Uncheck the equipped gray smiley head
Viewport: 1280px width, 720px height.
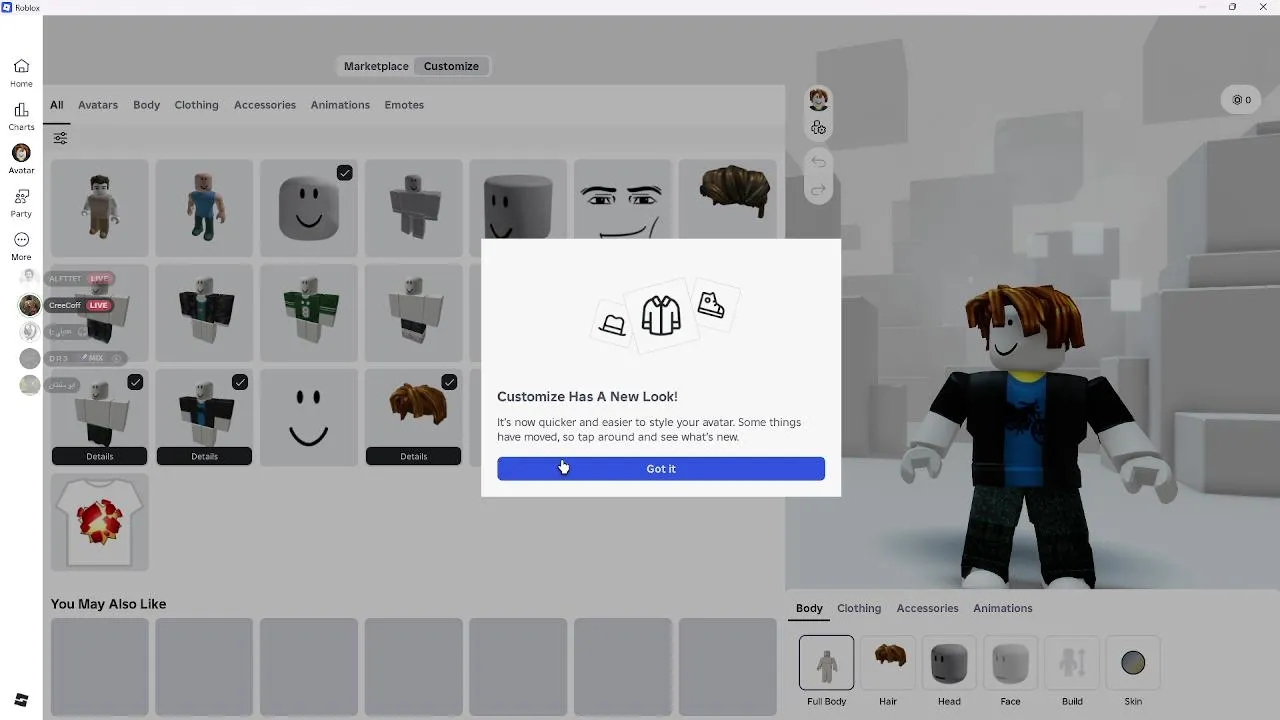(x=344, y=173)
